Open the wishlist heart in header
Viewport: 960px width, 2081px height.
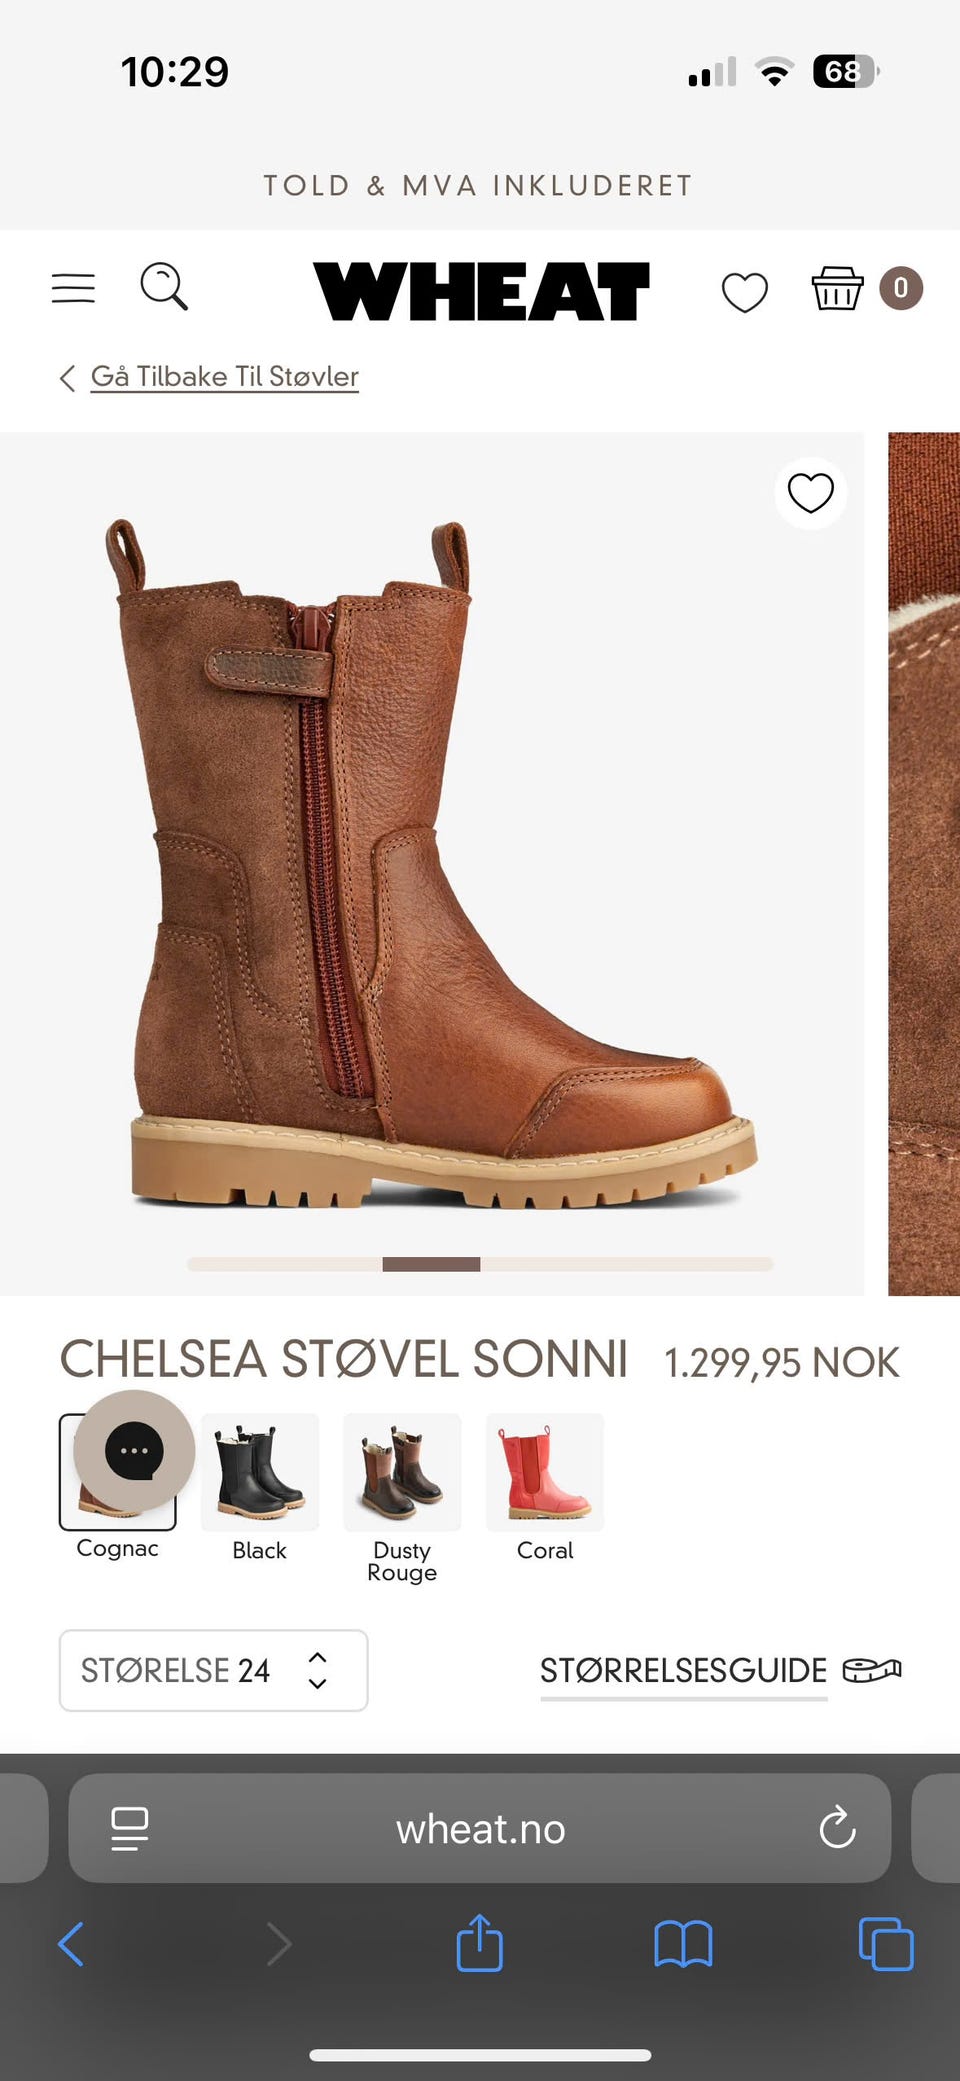745,292
